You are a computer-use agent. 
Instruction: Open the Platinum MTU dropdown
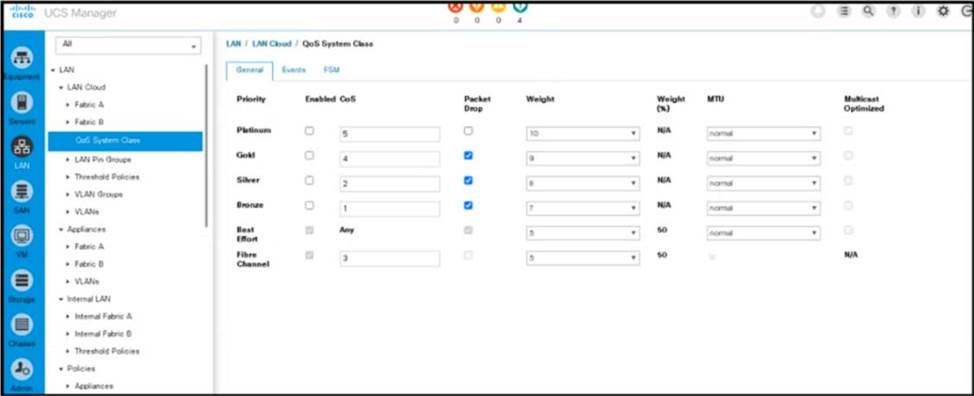pos(763,134)
